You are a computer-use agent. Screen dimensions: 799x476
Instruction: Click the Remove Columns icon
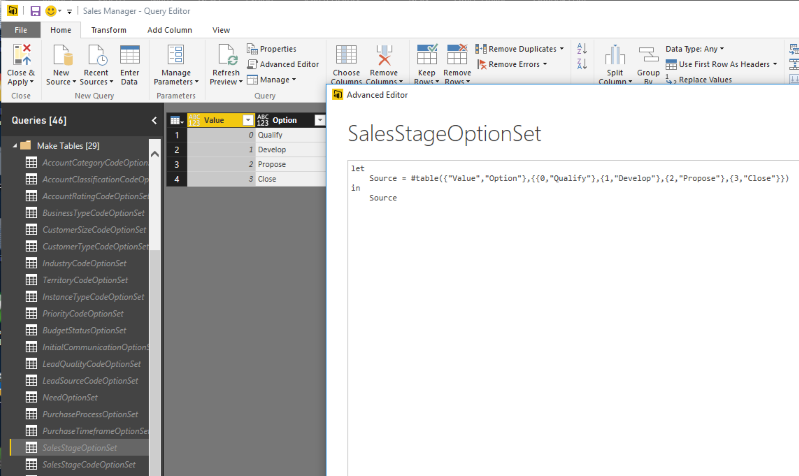(384, 55)
